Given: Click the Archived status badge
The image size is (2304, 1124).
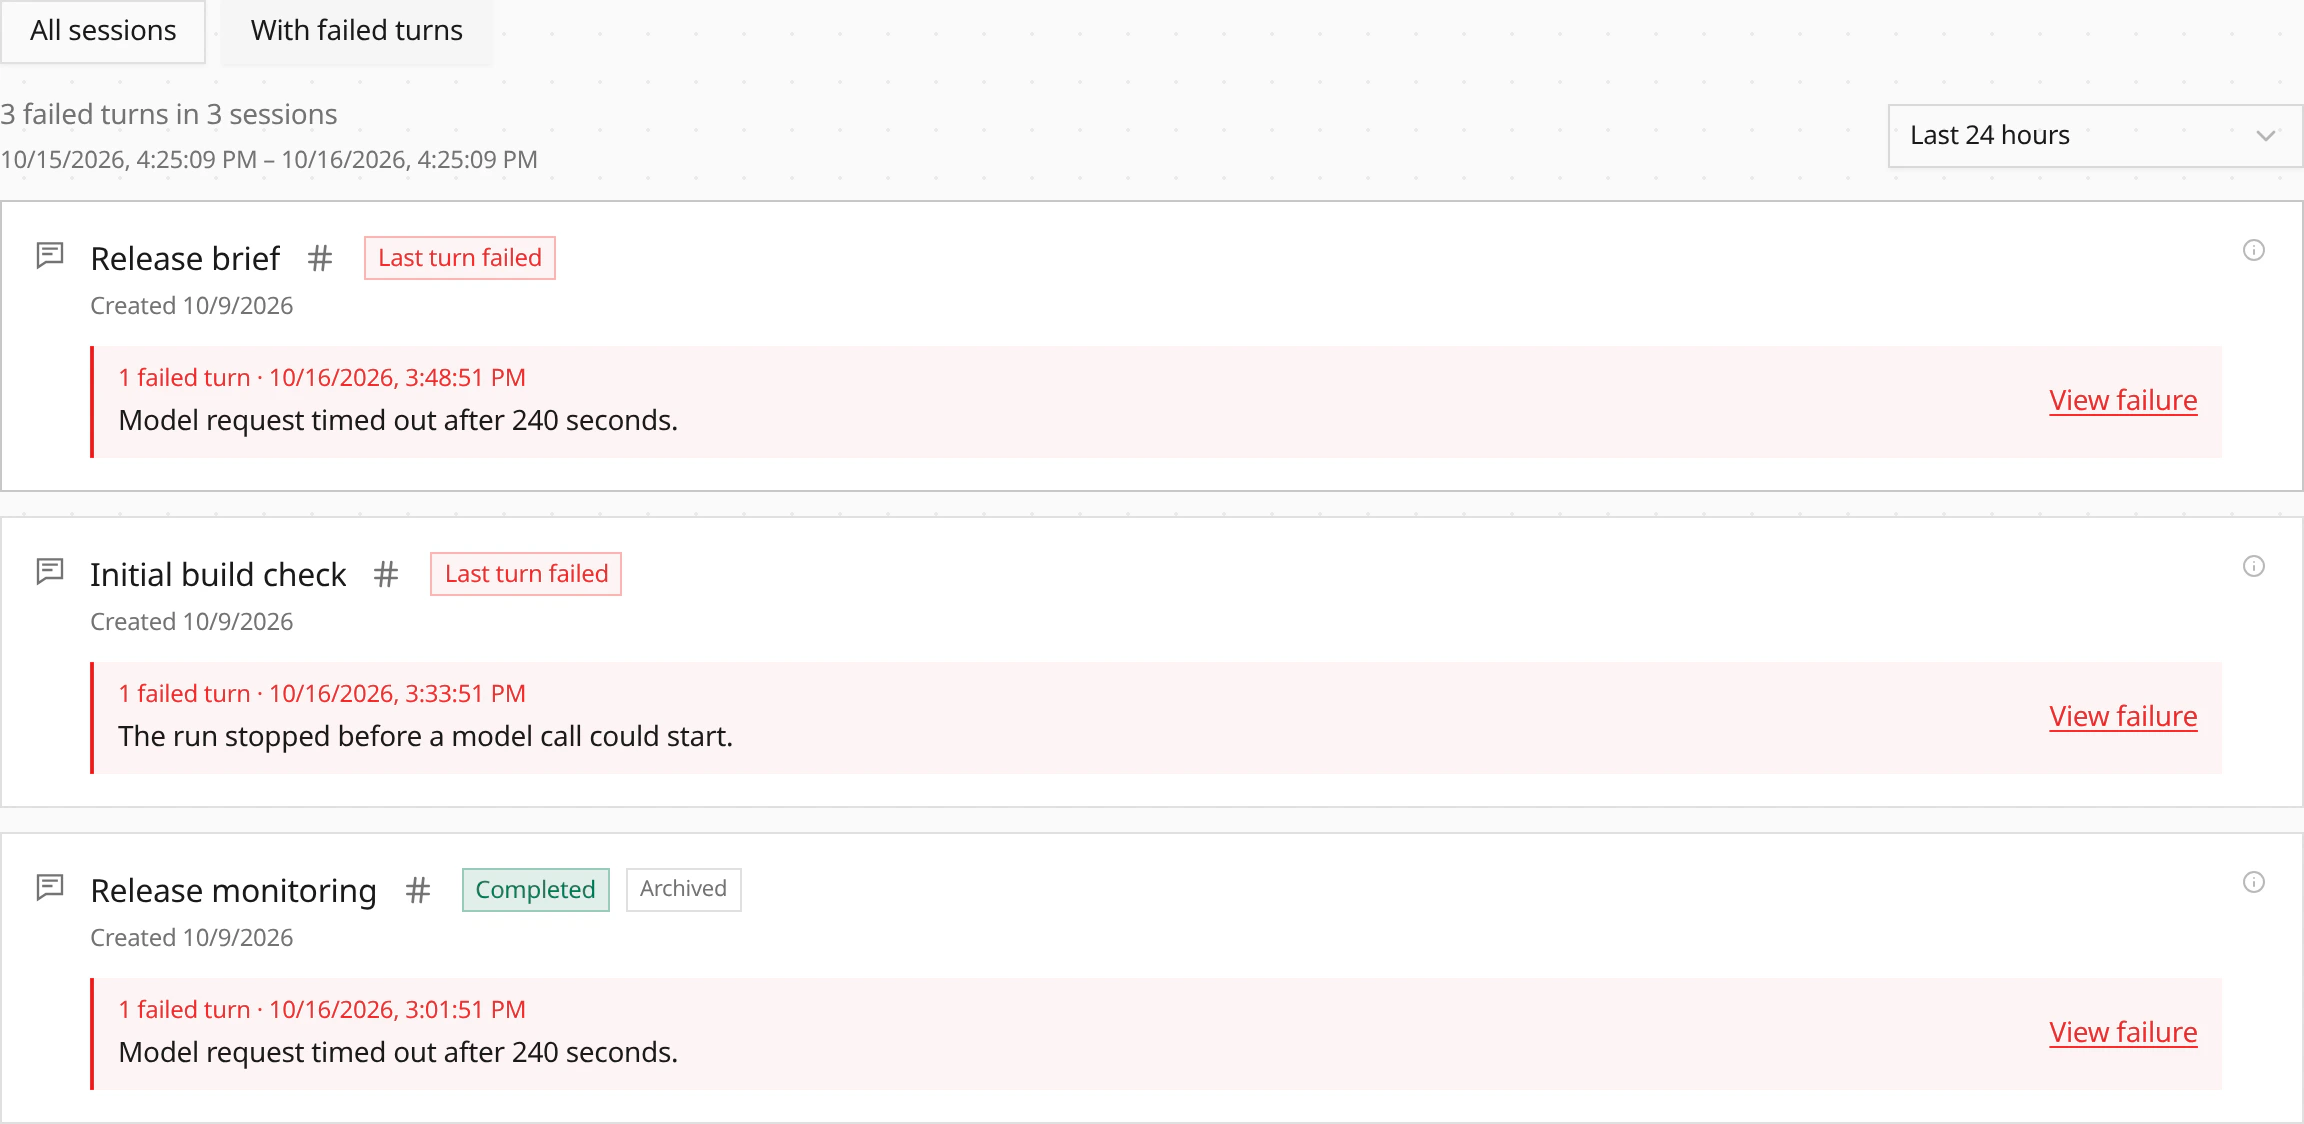Looking at the screenshot, I should 684,889.
